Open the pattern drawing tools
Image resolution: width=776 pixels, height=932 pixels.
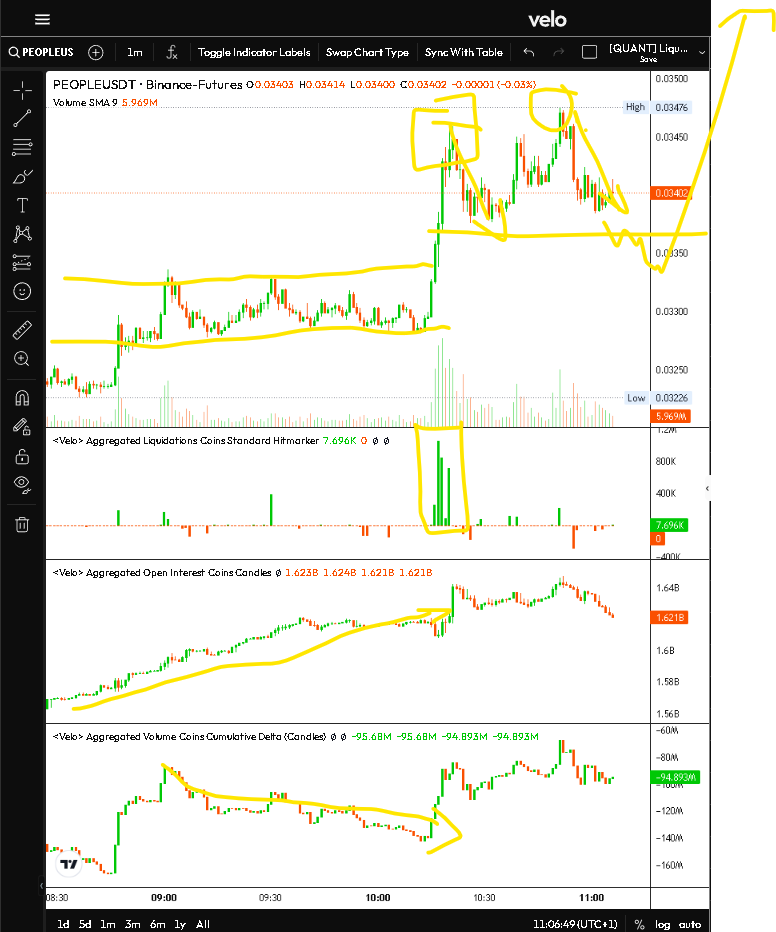pos(23,234)
